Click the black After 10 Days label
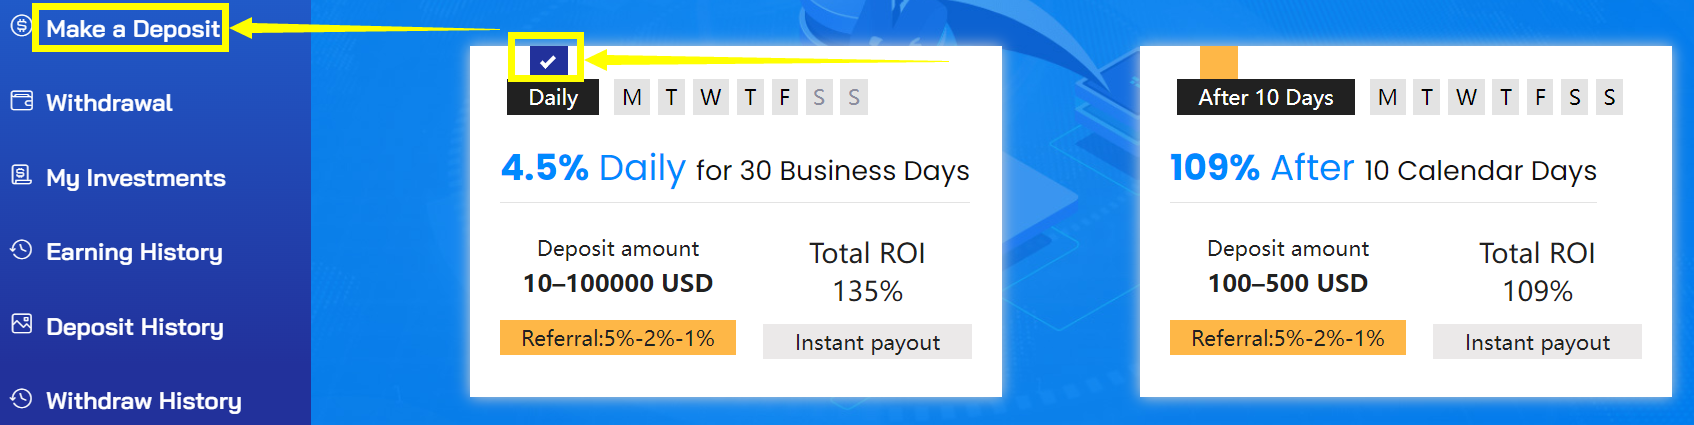 click(x=1265, y=98)
